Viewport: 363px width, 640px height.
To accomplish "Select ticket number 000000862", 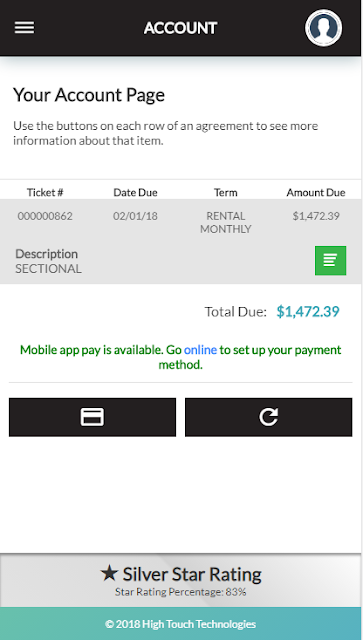I will (45, 216).
